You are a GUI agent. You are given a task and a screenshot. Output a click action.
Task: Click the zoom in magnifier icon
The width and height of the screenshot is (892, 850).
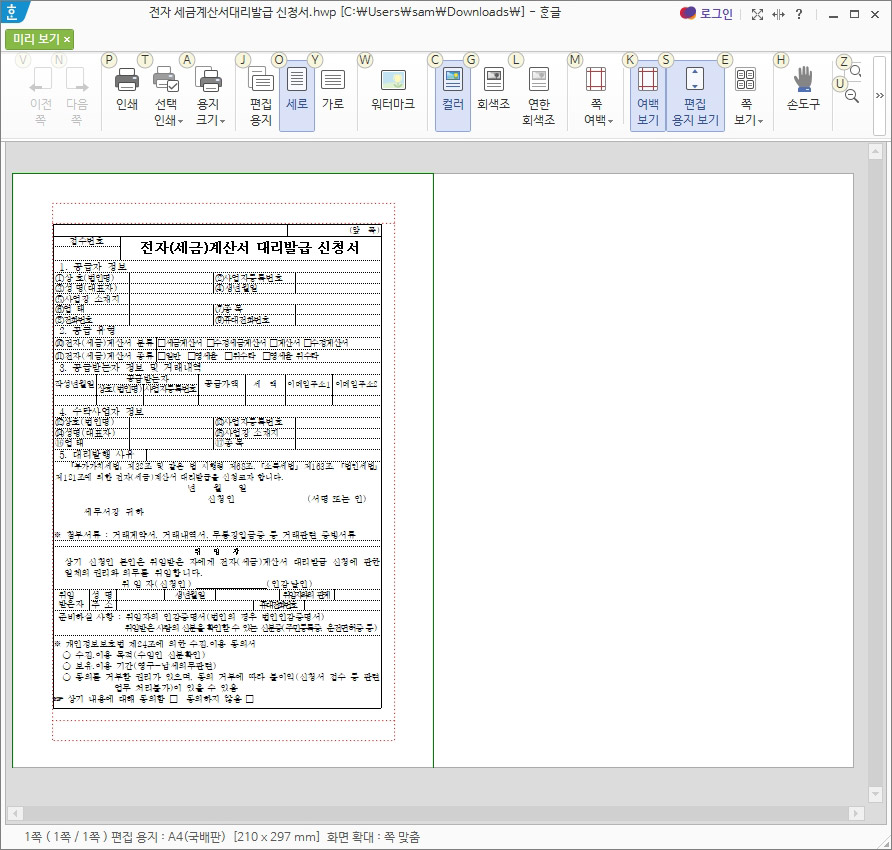855,71
